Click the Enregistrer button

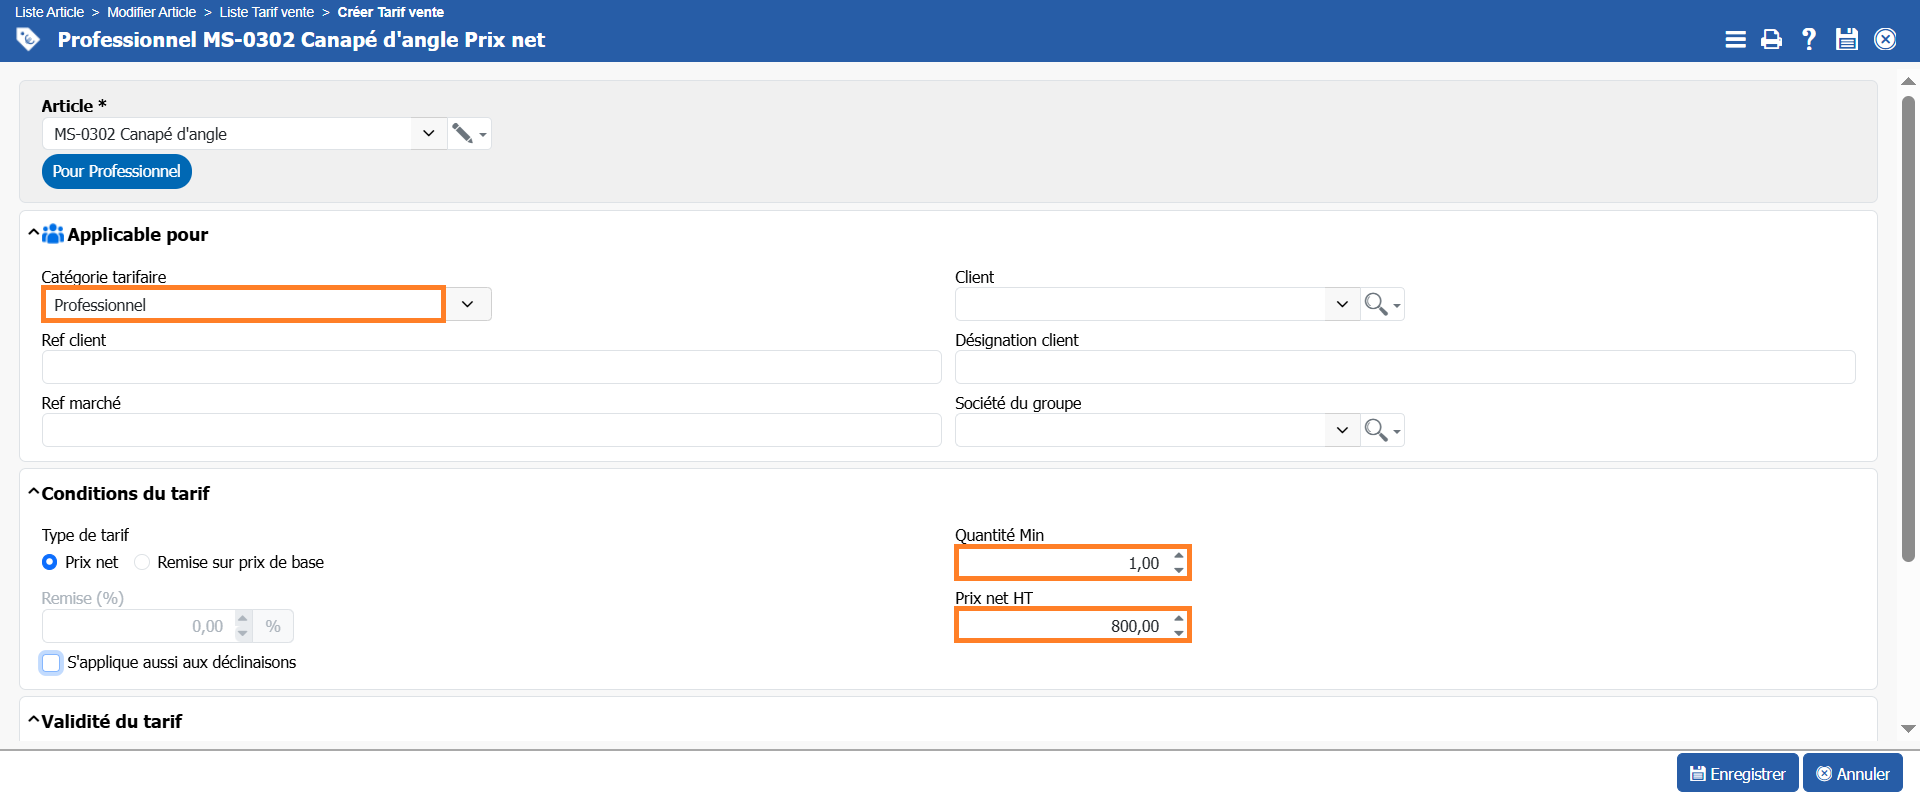1736,773
